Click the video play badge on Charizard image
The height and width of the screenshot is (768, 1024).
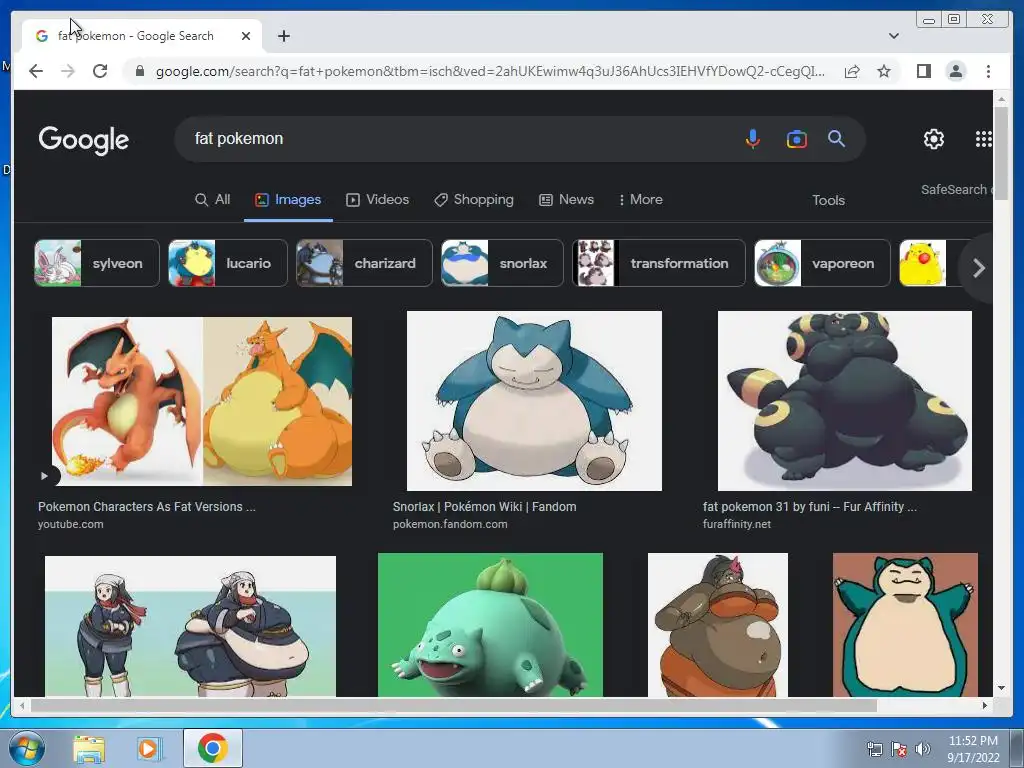coord(44,476)
